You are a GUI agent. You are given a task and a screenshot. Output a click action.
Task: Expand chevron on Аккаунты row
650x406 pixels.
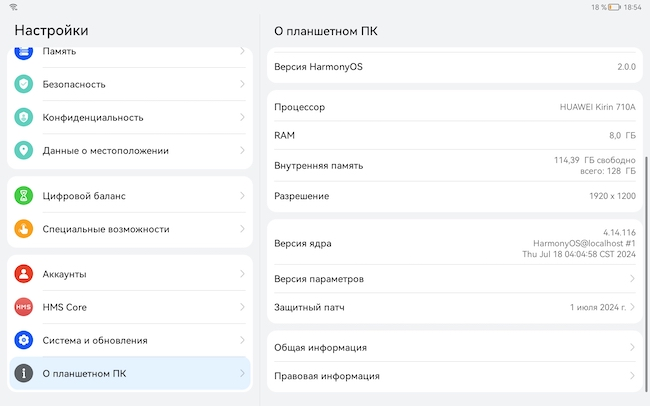[x=242, y=274]
